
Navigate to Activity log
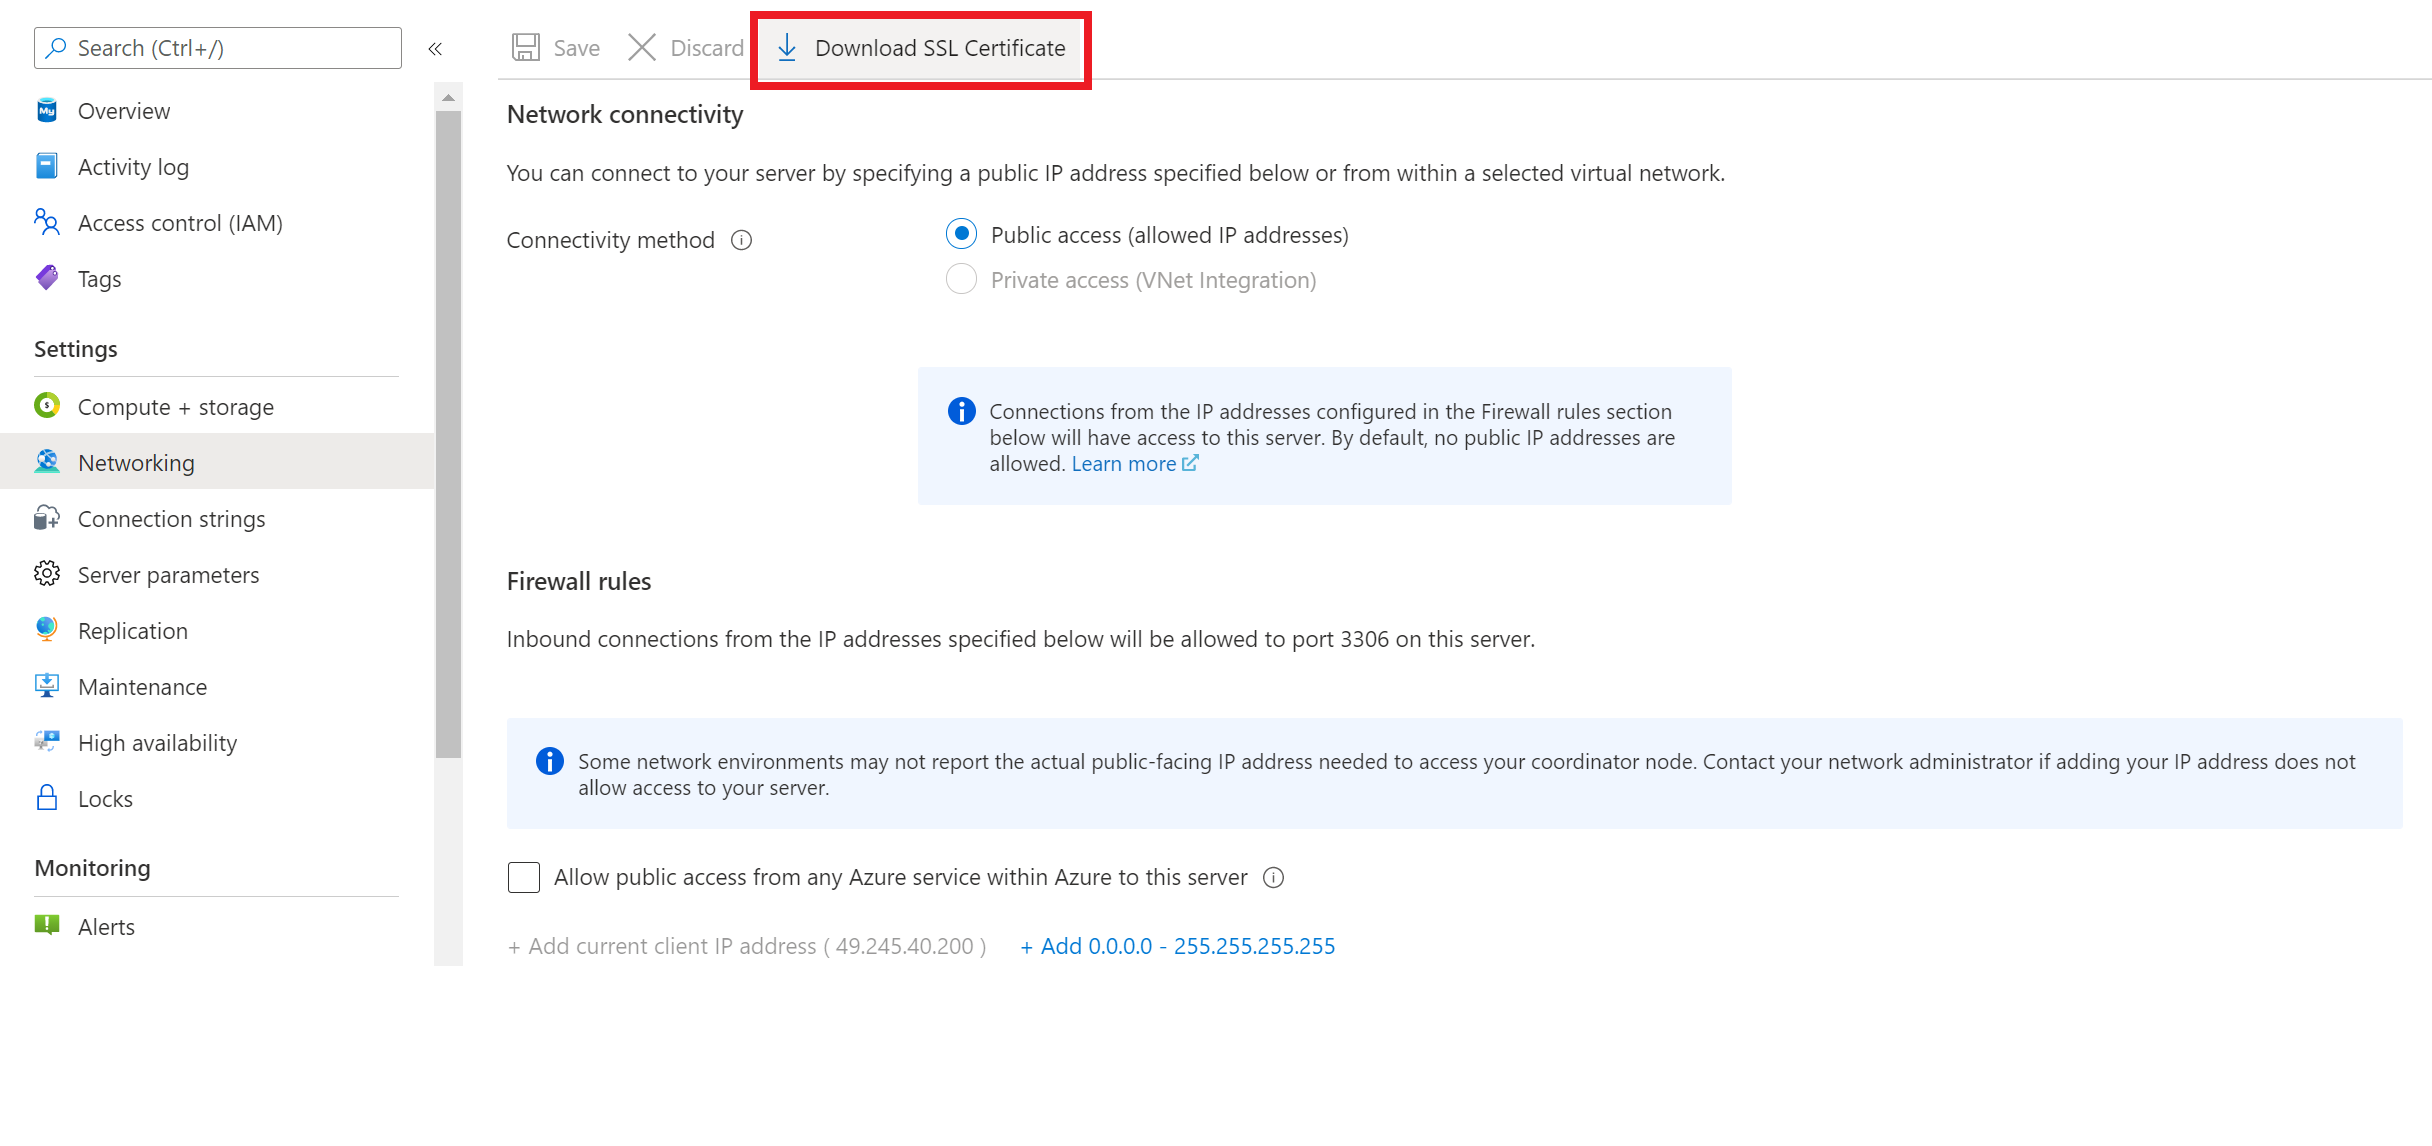136,166
